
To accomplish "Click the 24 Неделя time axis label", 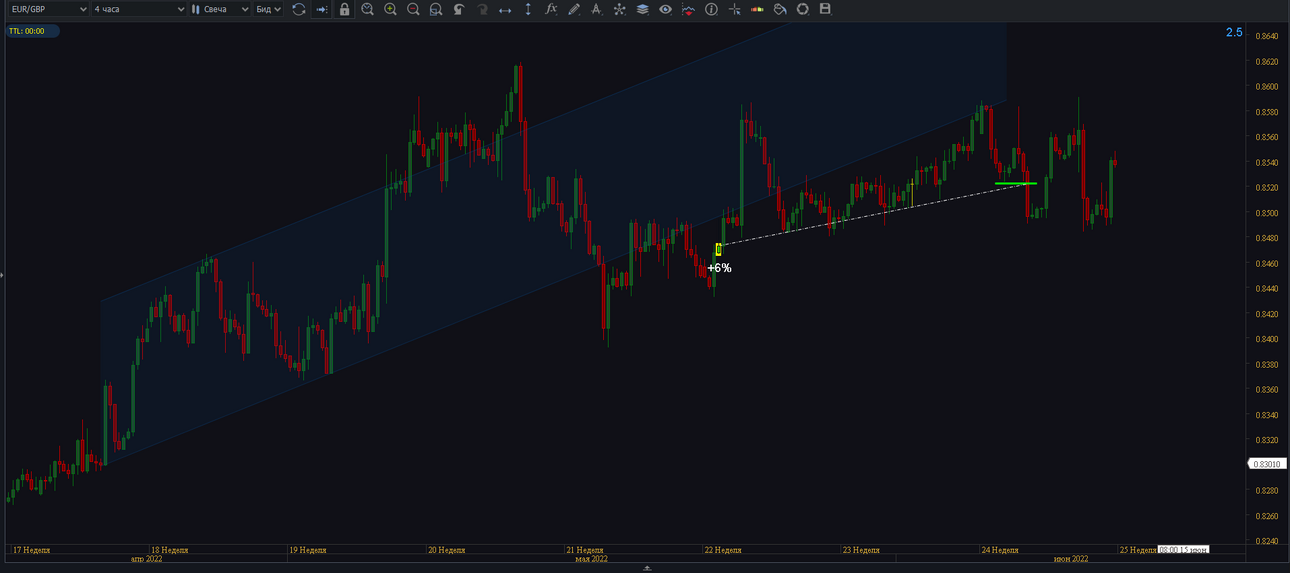I will pos(999,549).
